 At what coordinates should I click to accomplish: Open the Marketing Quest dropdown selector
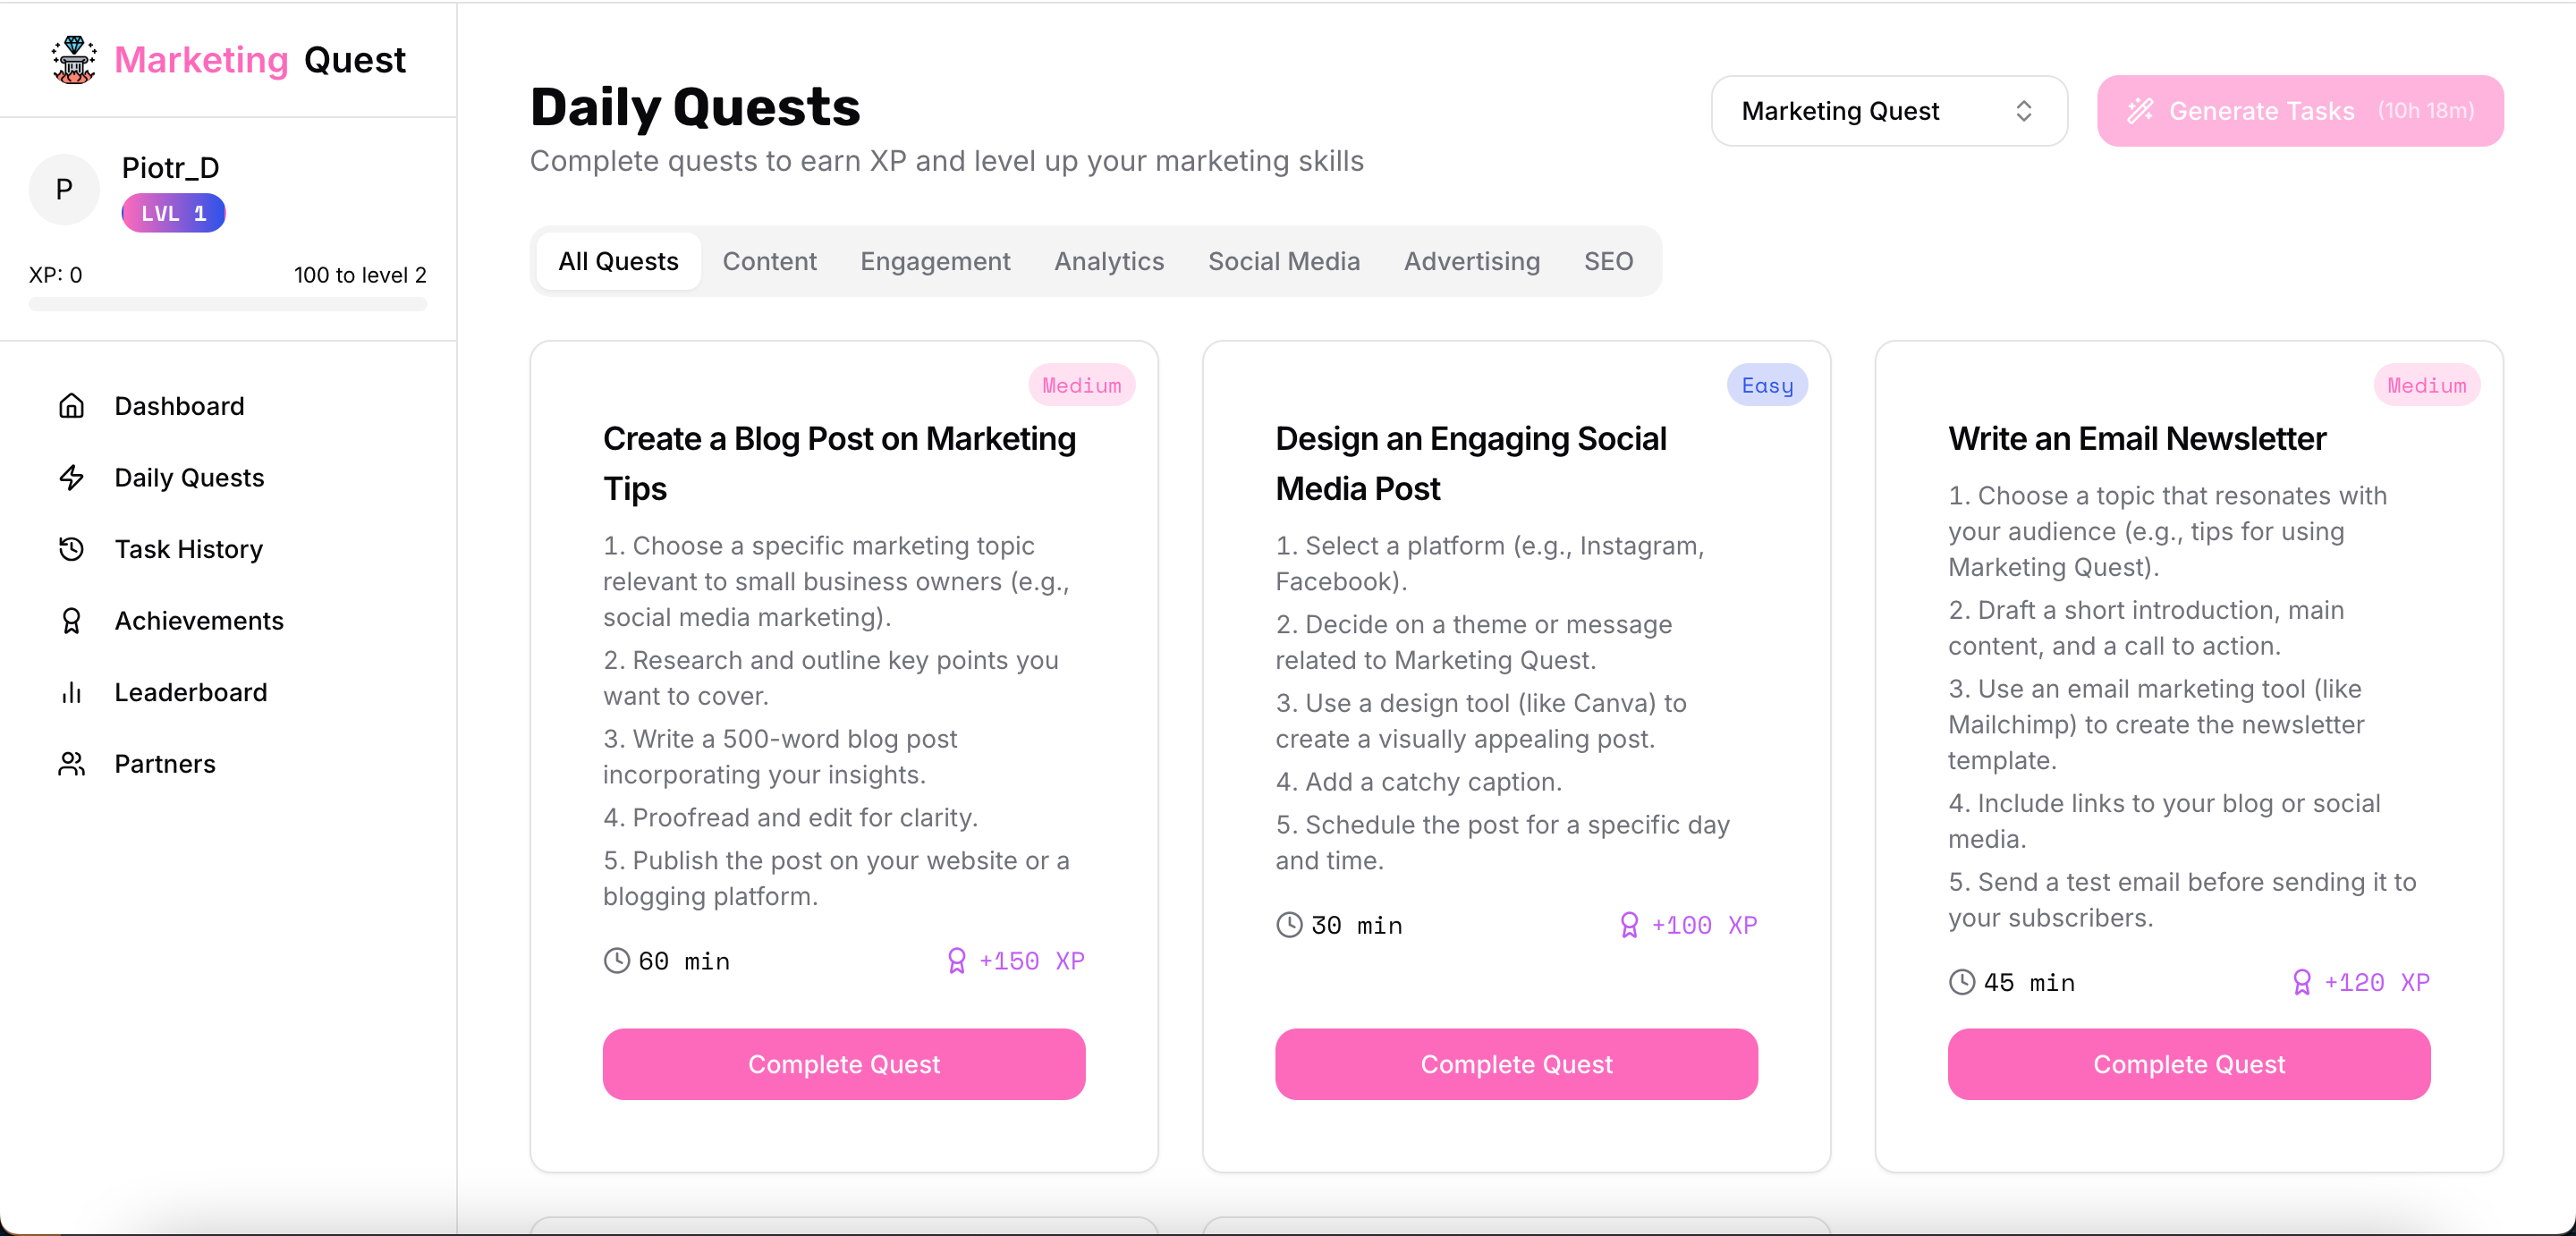[1887, 110]
